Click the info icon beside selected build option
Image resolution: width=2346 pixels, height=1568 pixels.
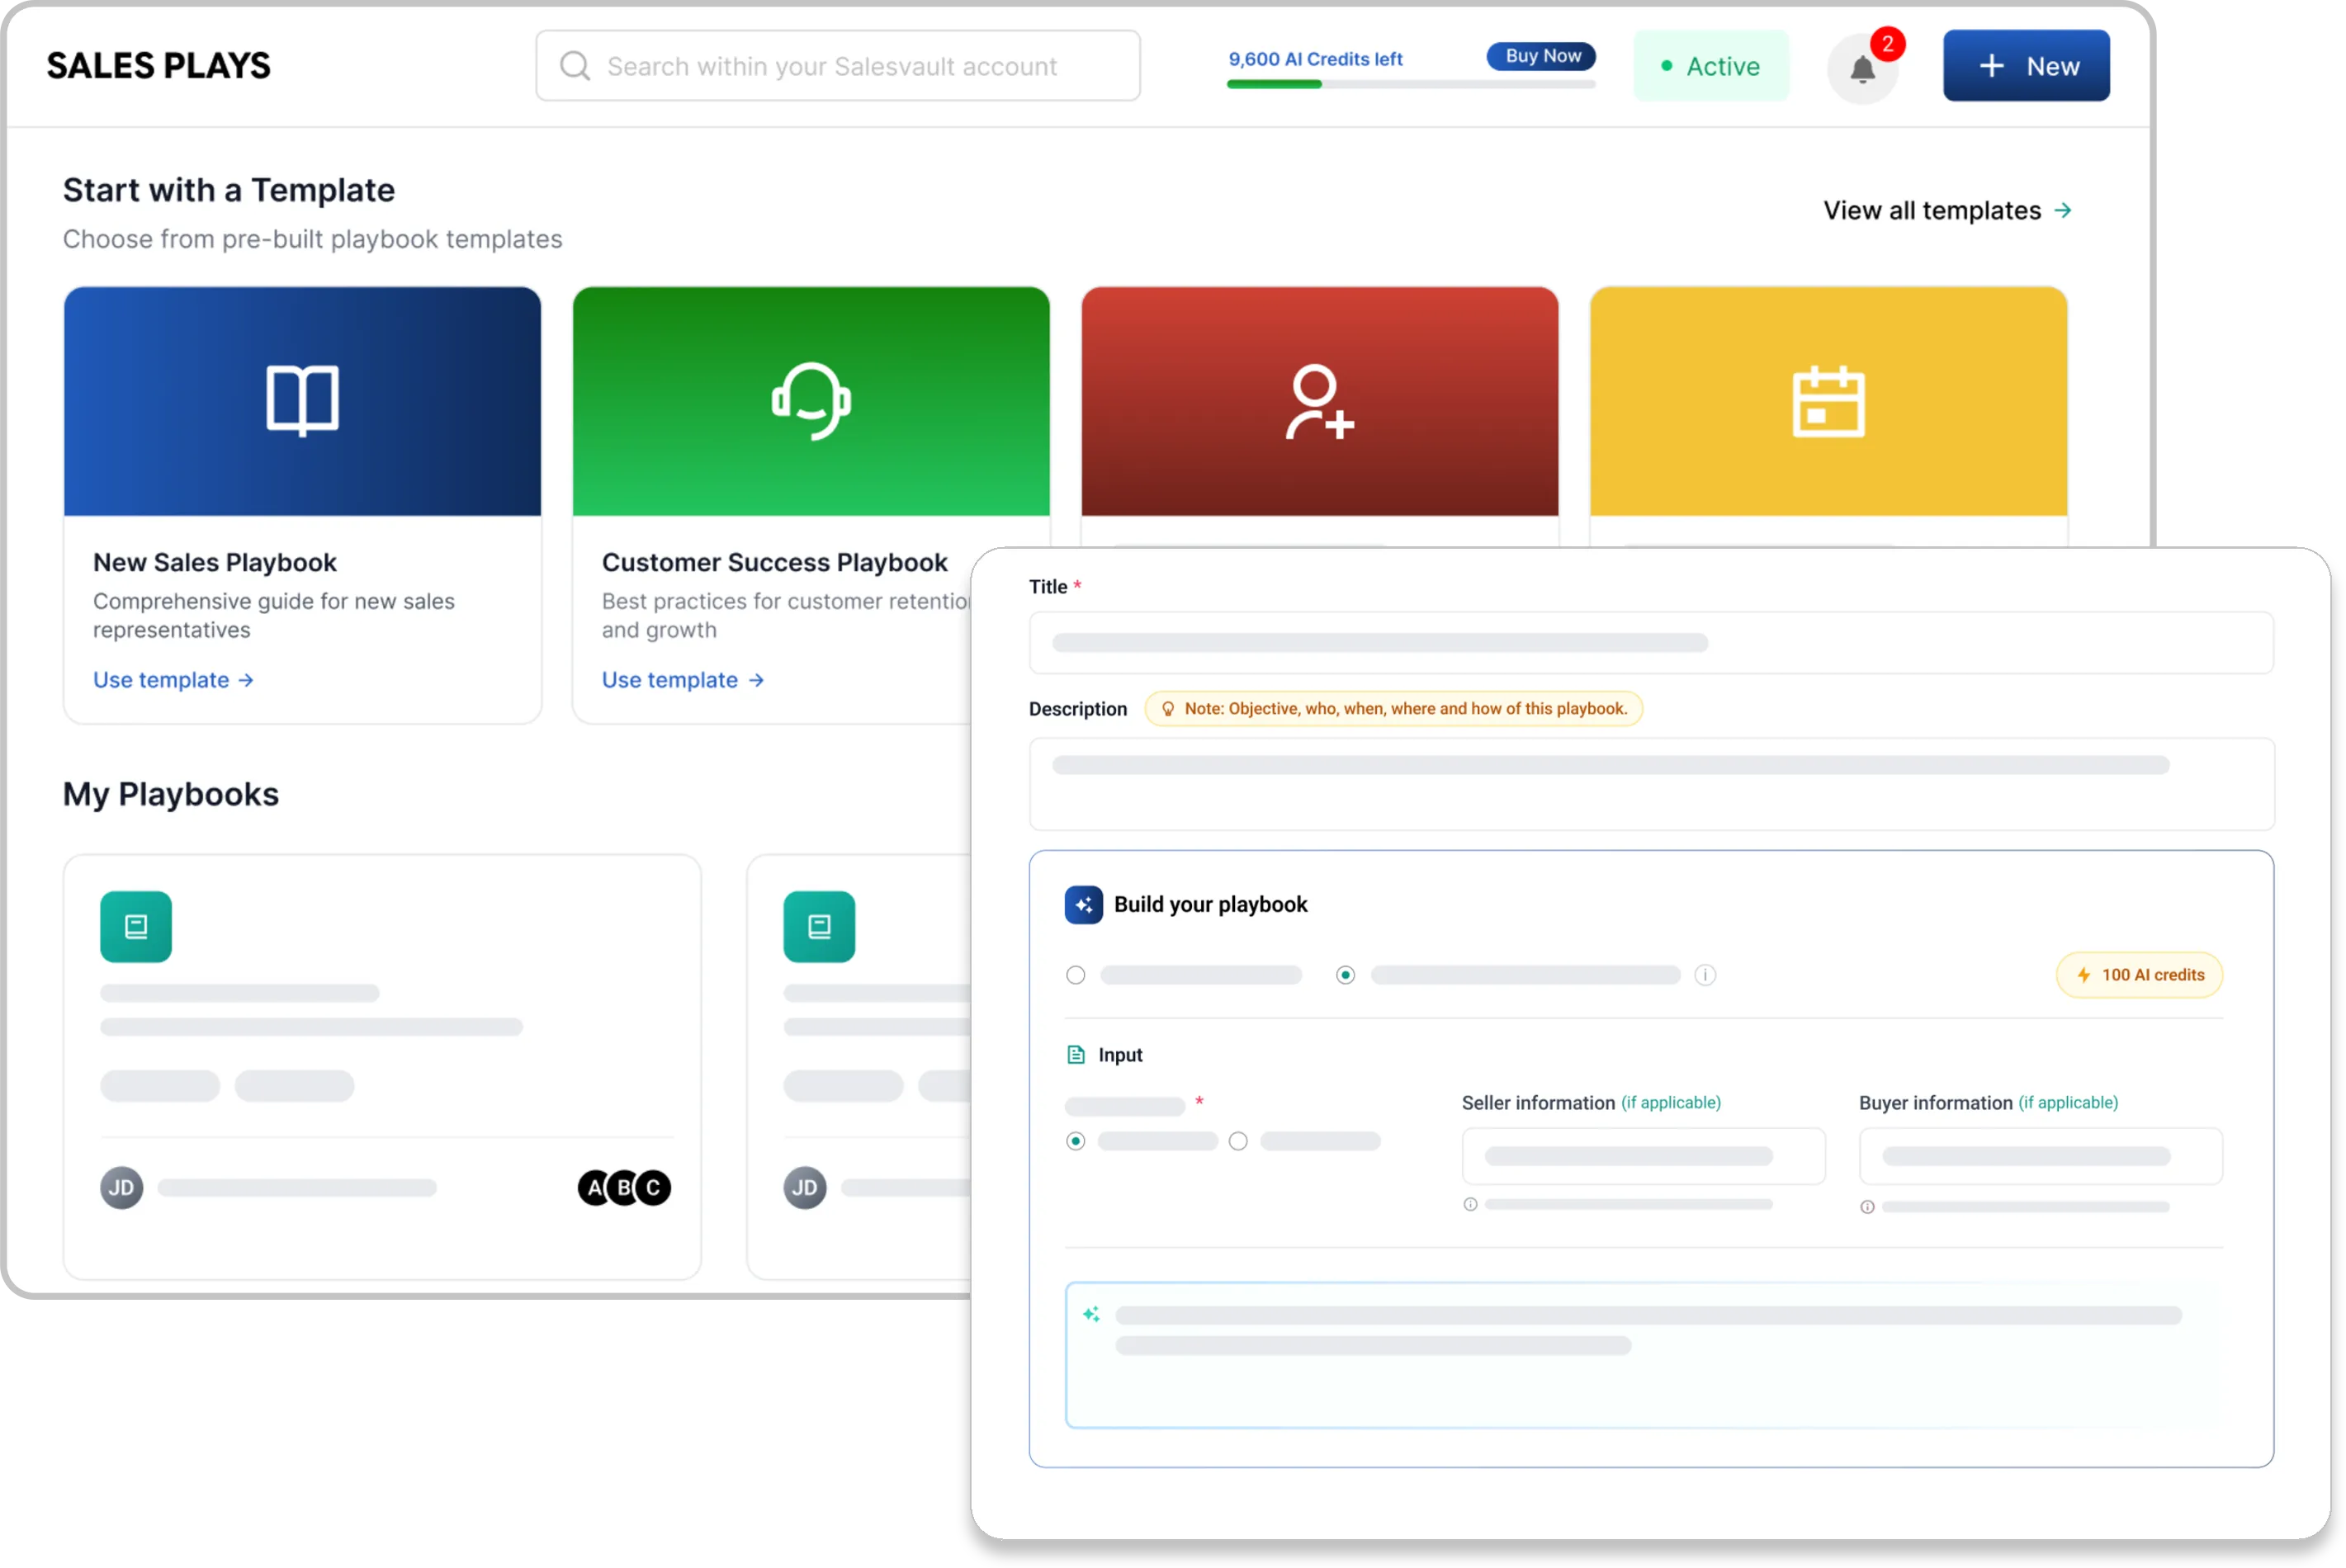(x=1705, y=975)
